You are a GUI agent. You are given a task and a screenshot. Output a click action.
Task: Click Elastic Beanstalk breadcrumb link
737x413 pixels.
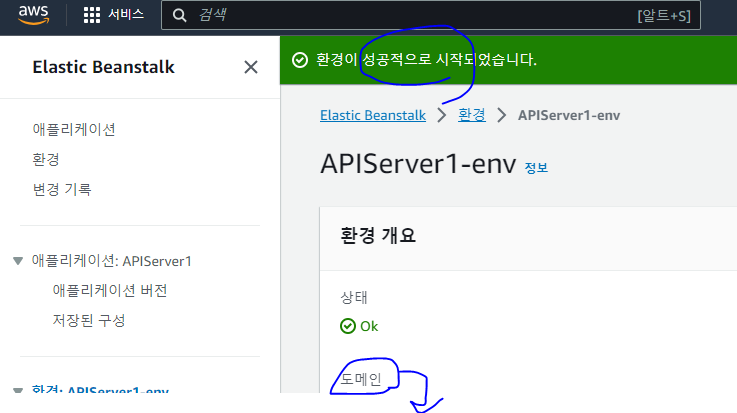(373, 115)
